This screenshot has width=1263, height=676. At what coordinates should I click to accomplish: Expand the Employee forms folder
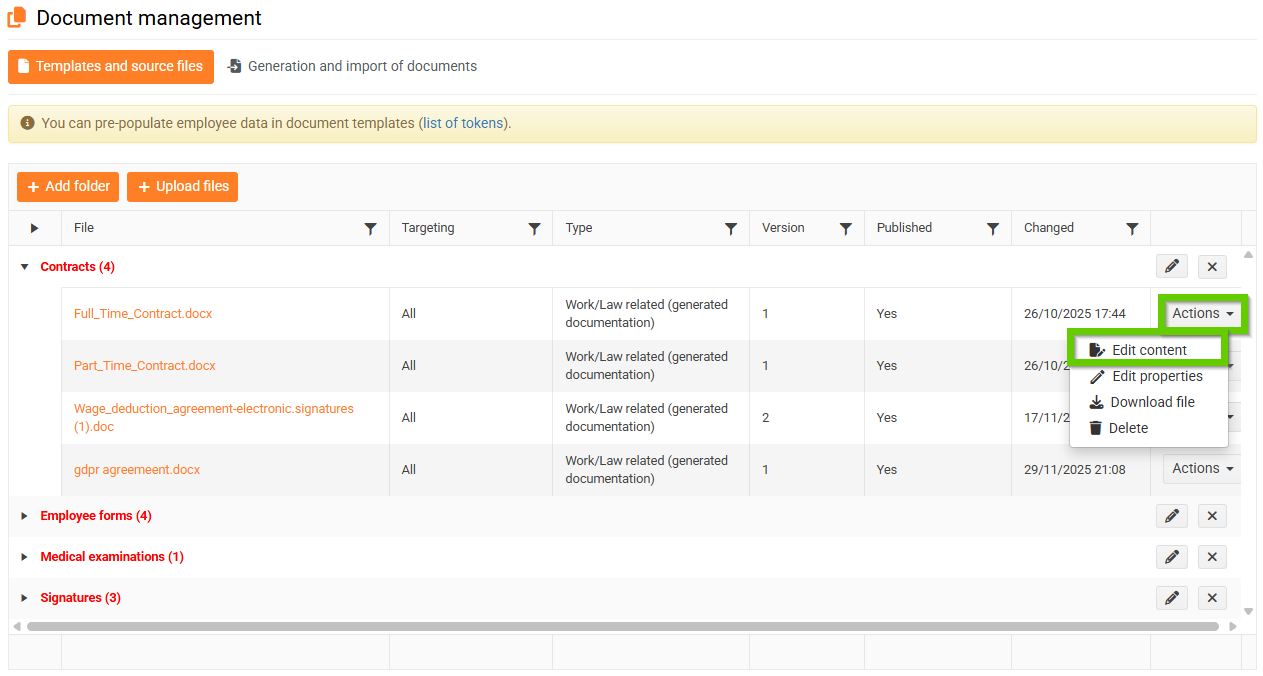25,516
